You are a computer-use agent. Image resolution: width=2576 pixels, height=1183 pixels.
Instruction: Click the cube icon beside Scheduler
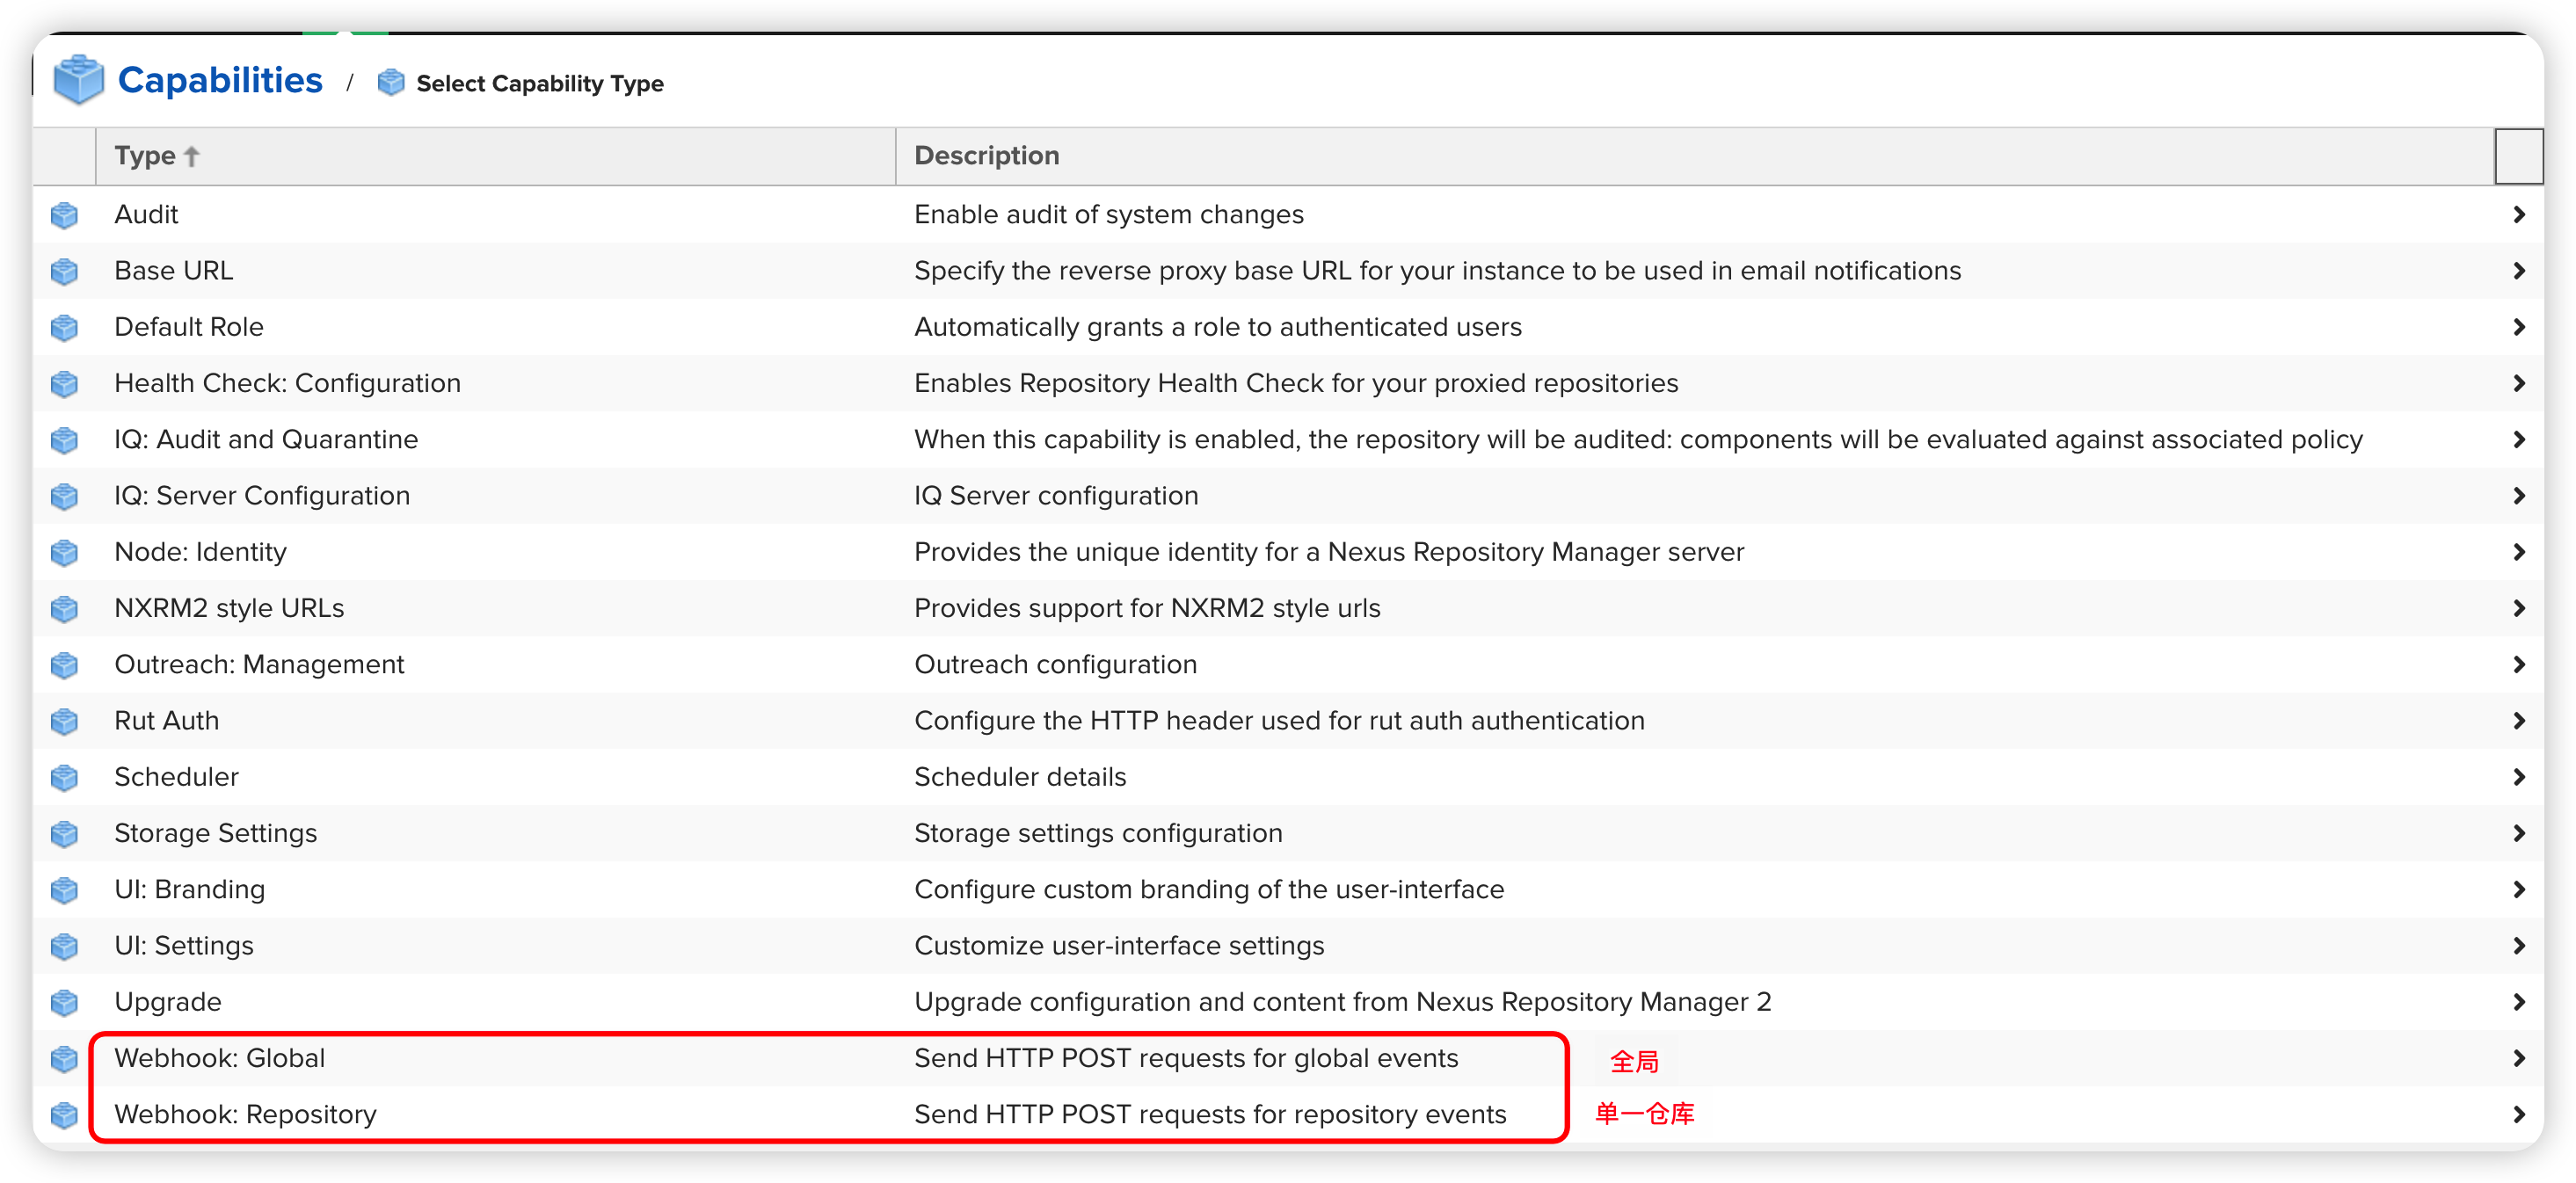point(65,777)
